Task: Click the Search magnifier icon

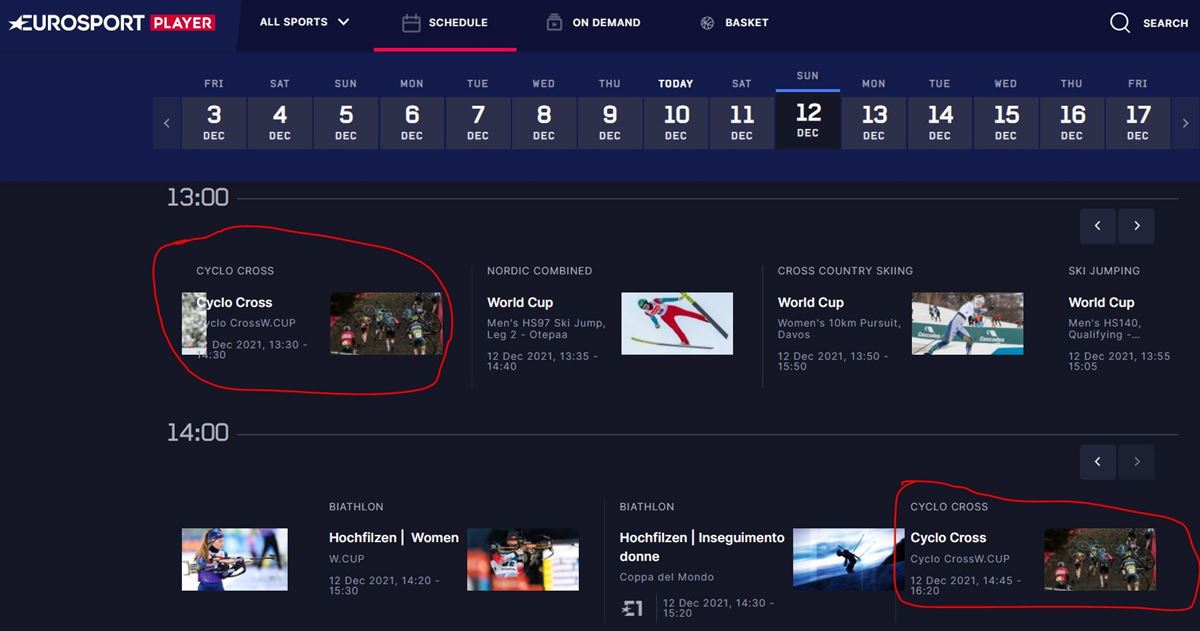Action: [x=1120, y=23]
